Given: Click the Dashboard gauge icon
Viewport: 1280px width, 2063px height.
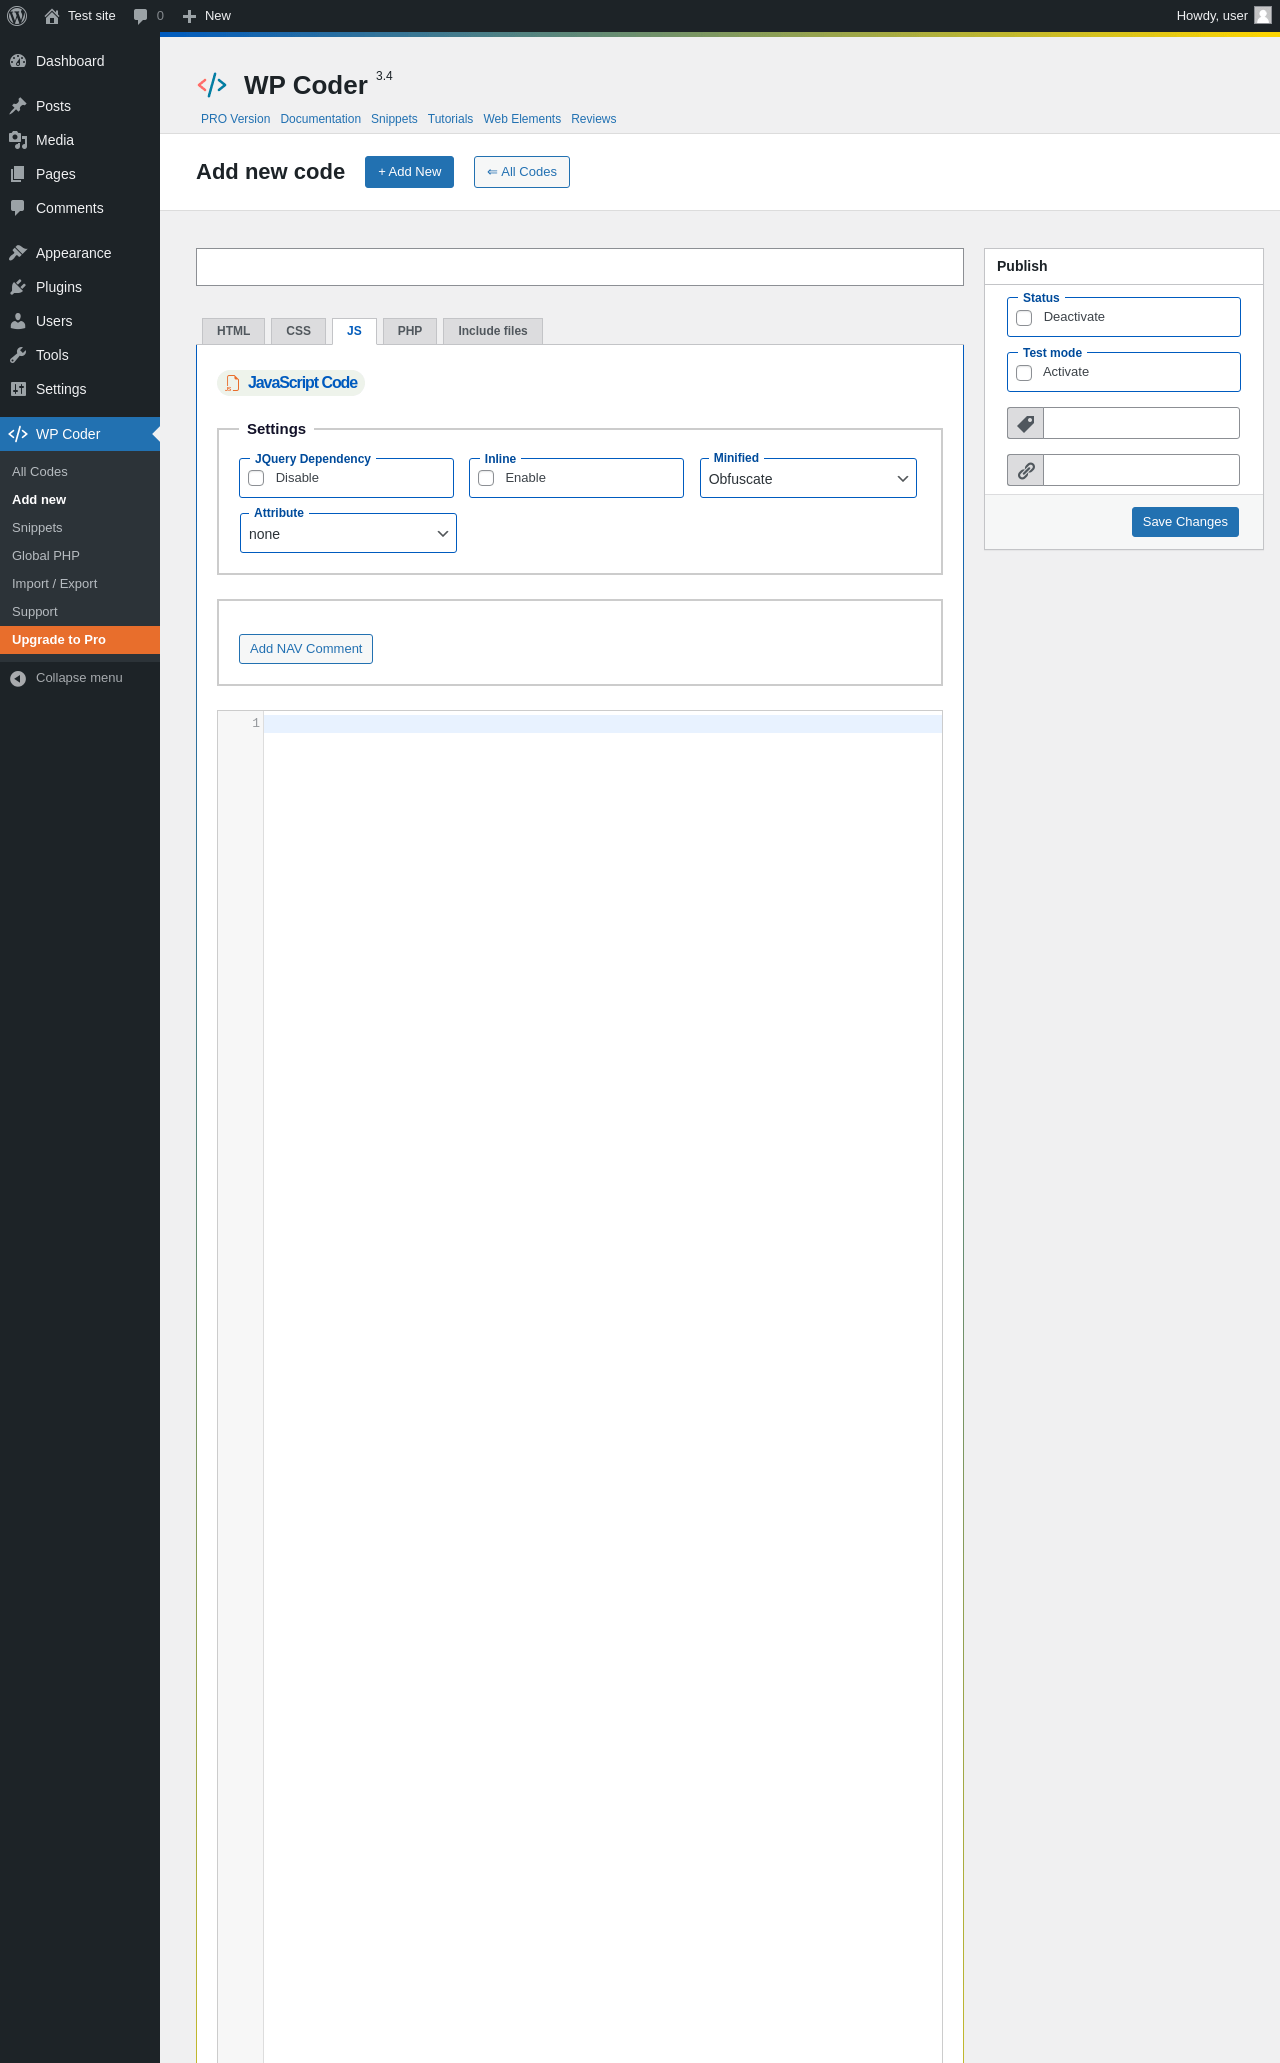Looking at the screenshot, I should click(x=18, y=61).
